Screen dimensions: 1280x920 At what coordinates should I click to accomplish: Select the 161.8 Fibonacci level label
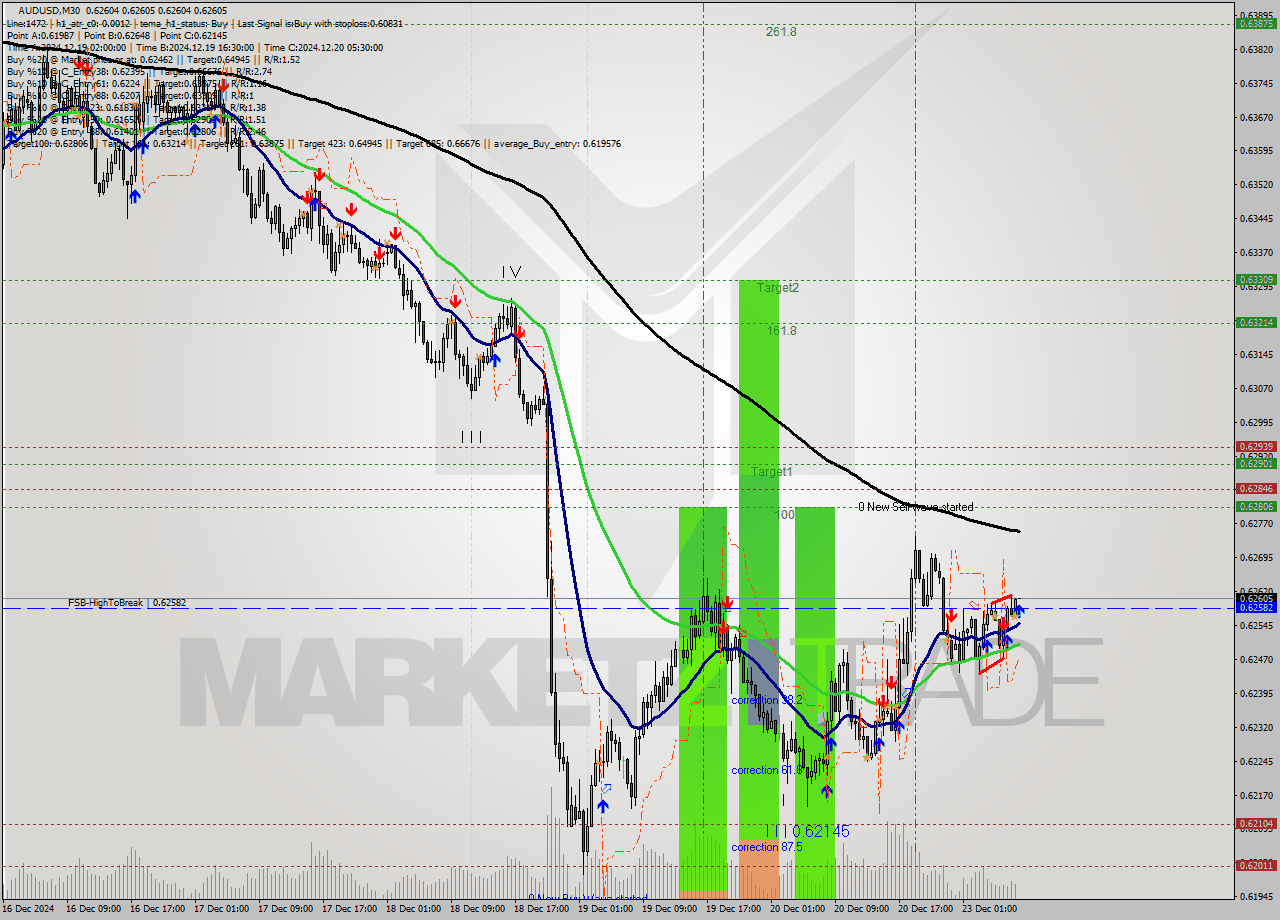pos(781,331)
